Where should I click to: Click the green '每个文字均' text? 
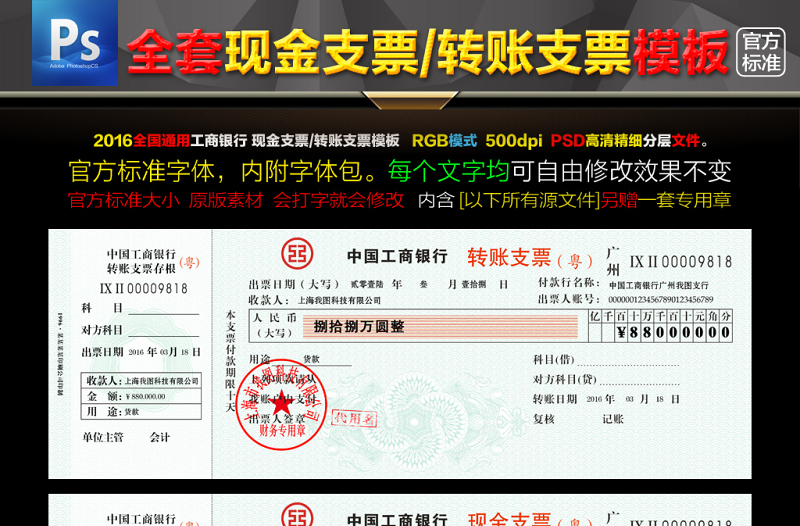point(448,171)
